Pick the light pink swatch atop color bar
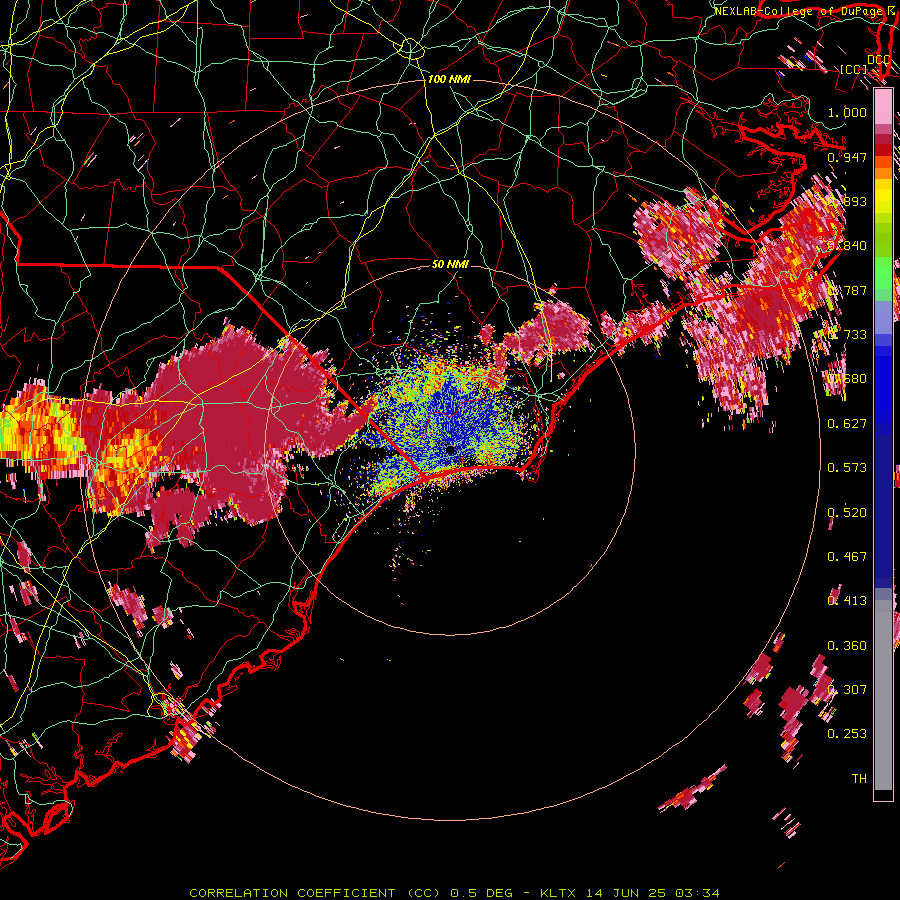This screenshot has height=900, width=900. pos(883,107)
